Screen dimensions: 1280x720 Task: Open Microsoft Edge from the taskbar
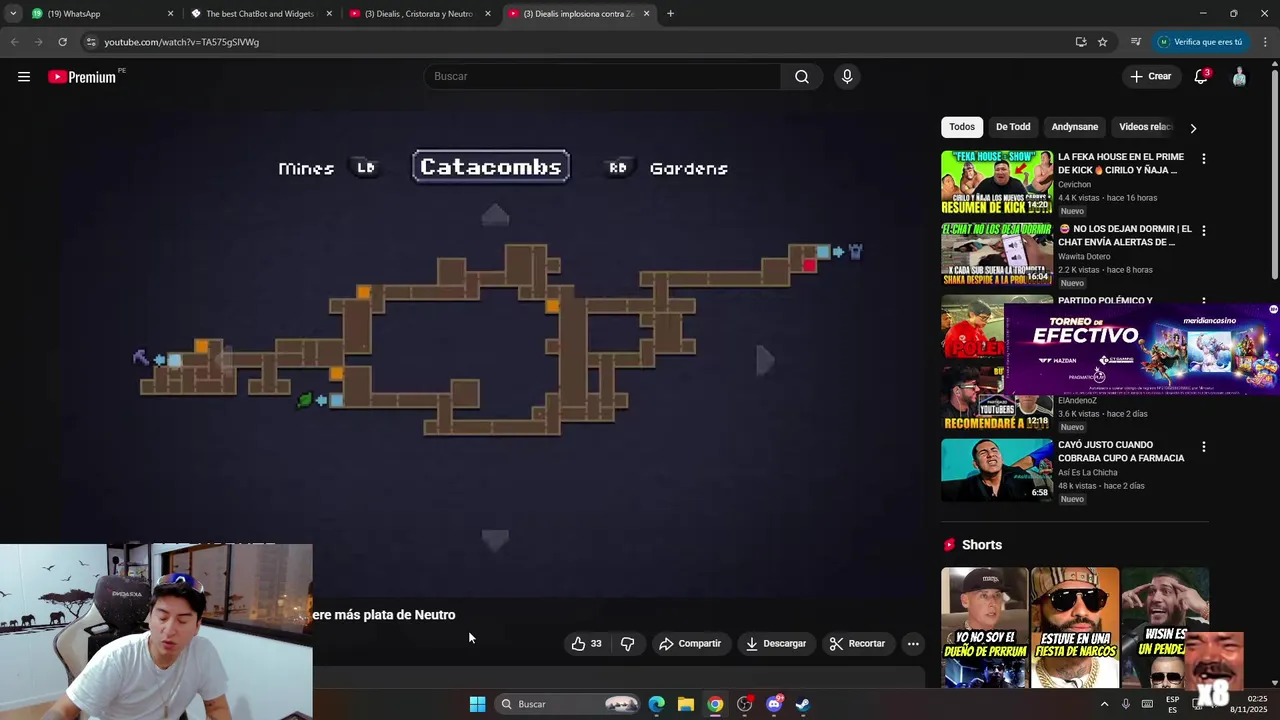tap(656, 704)
